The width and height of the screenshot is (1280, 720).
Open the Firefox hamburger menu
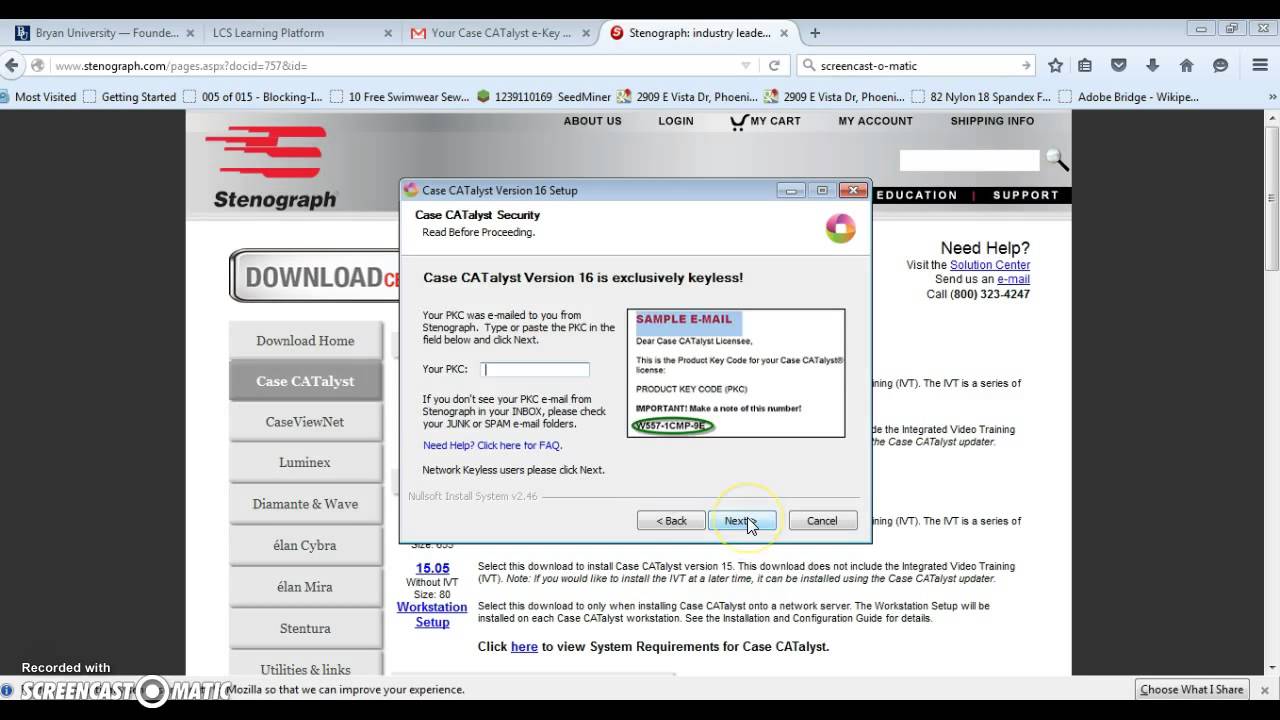[x=1260, y=65]
